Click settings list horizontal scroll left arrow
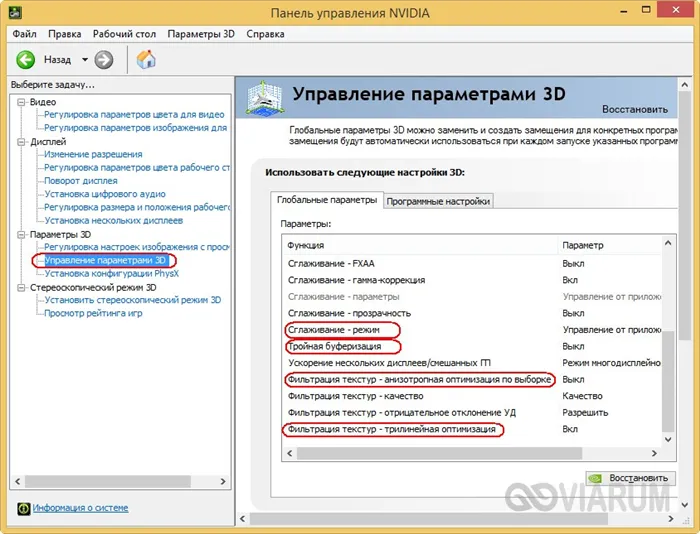The width and height of the screenshot is (700, 534). point(290,453)
